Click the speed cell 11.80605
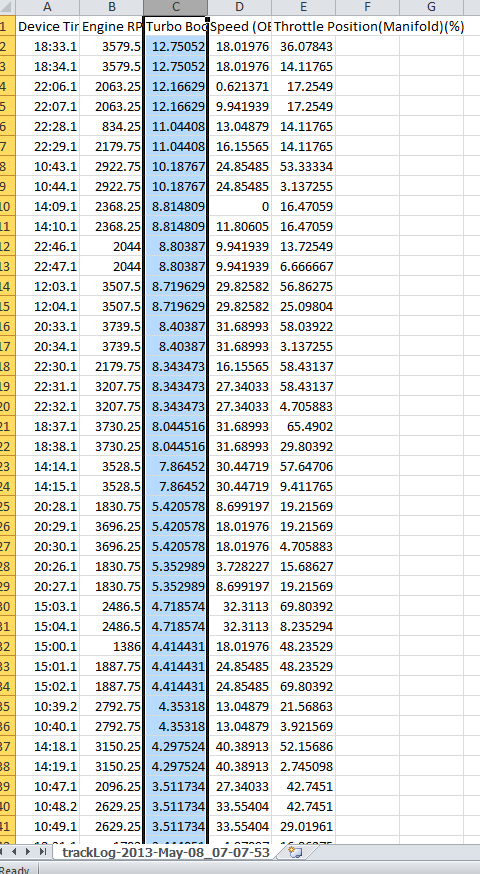The width and height of the screenshot is (480, 874). tap(240, 227)
